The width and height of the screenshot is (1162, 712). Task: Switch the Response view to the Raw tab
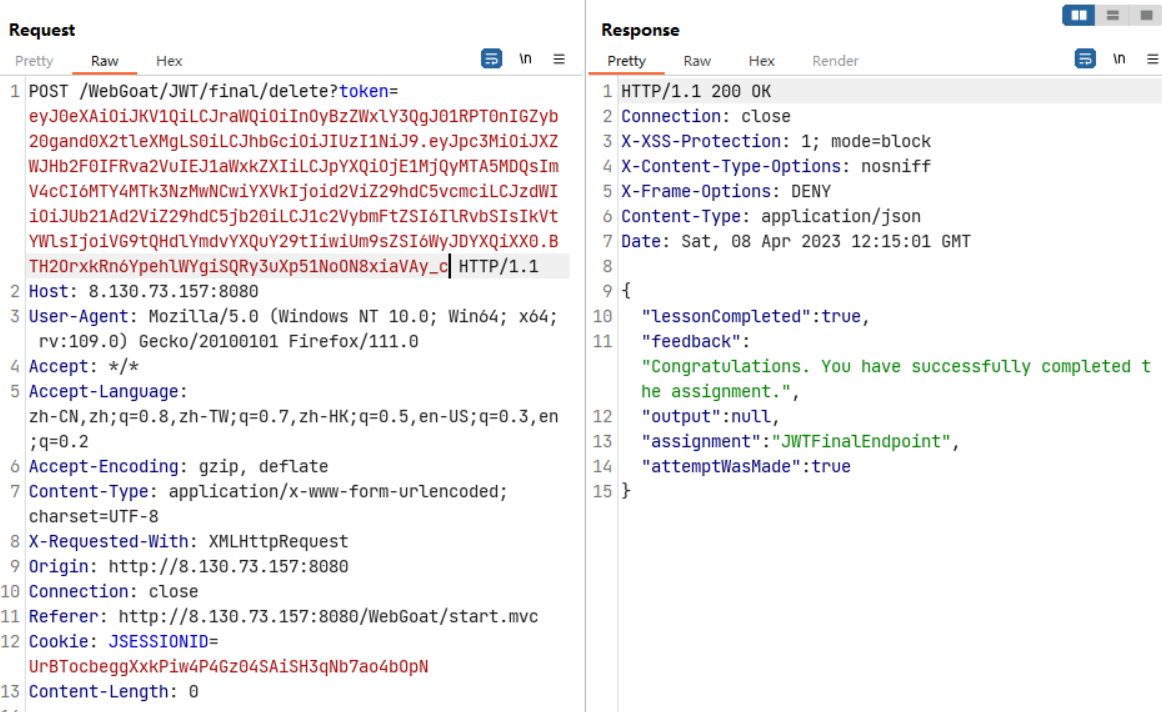(697, 61)
